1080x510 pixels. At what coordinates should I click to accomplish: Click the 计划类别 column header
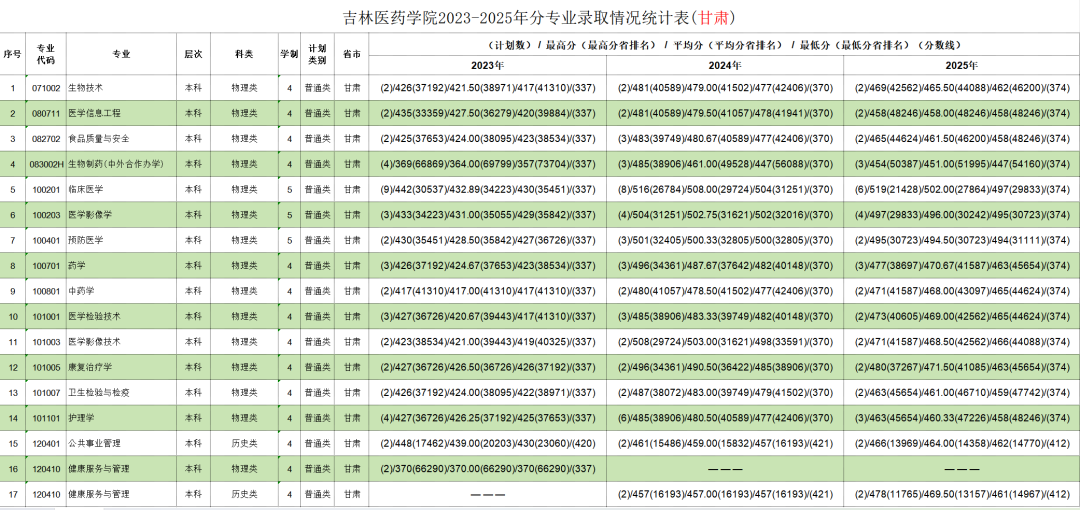(318, 54)
